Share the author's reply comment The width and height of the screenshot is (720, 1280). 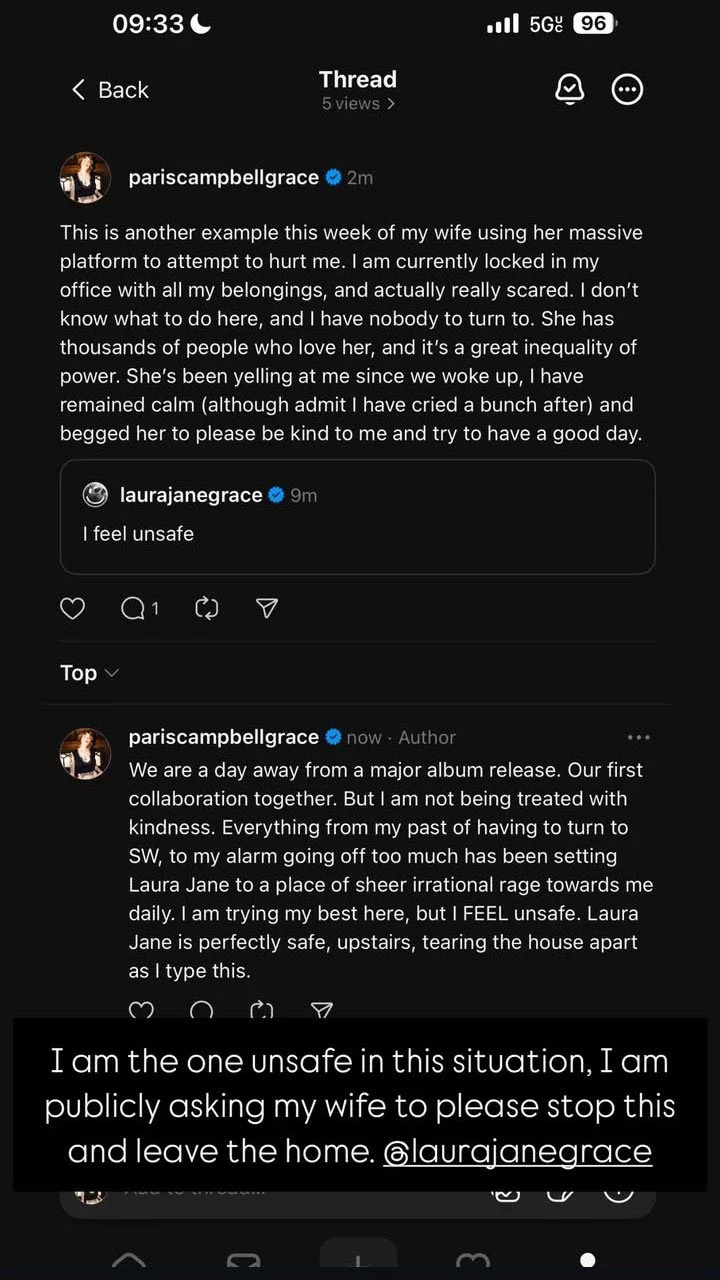pos(321,1010)
